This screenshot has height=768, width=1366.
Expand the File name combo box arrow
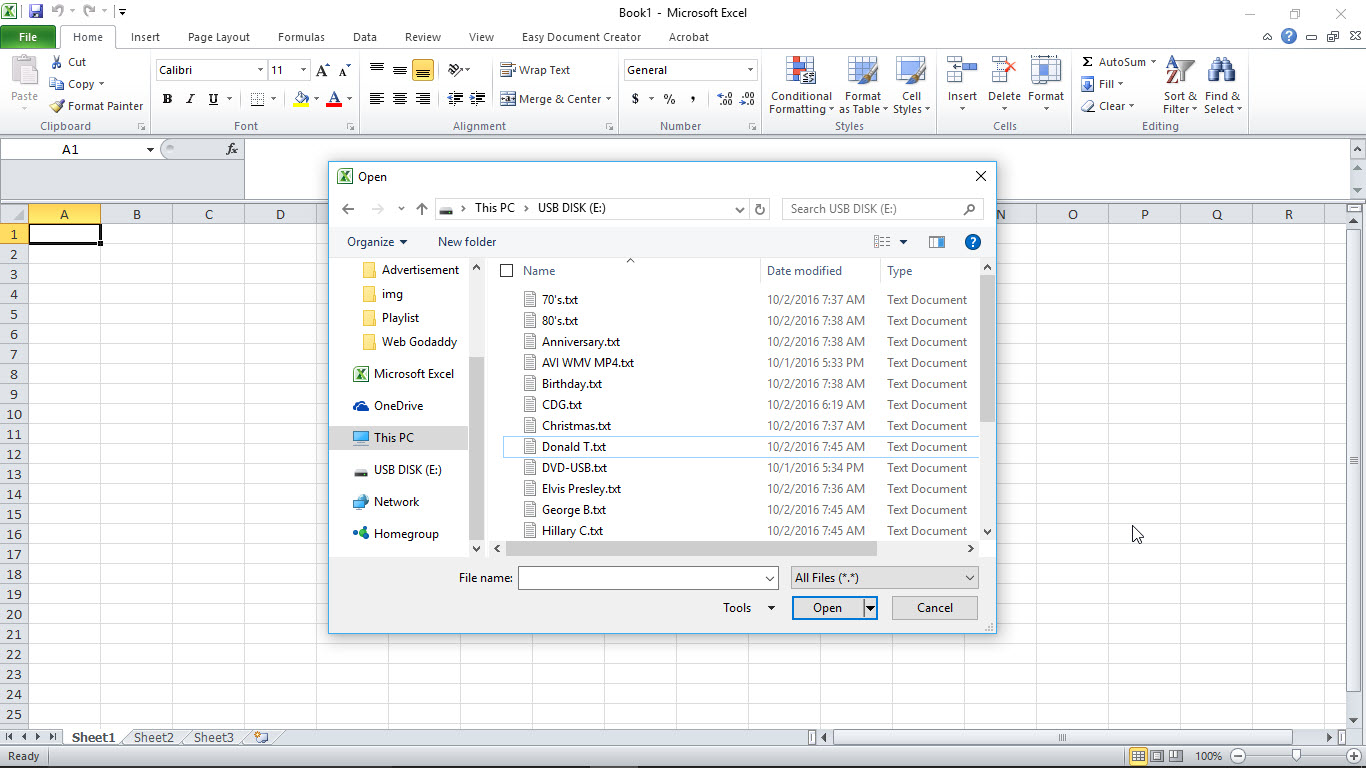click(770, 578)
